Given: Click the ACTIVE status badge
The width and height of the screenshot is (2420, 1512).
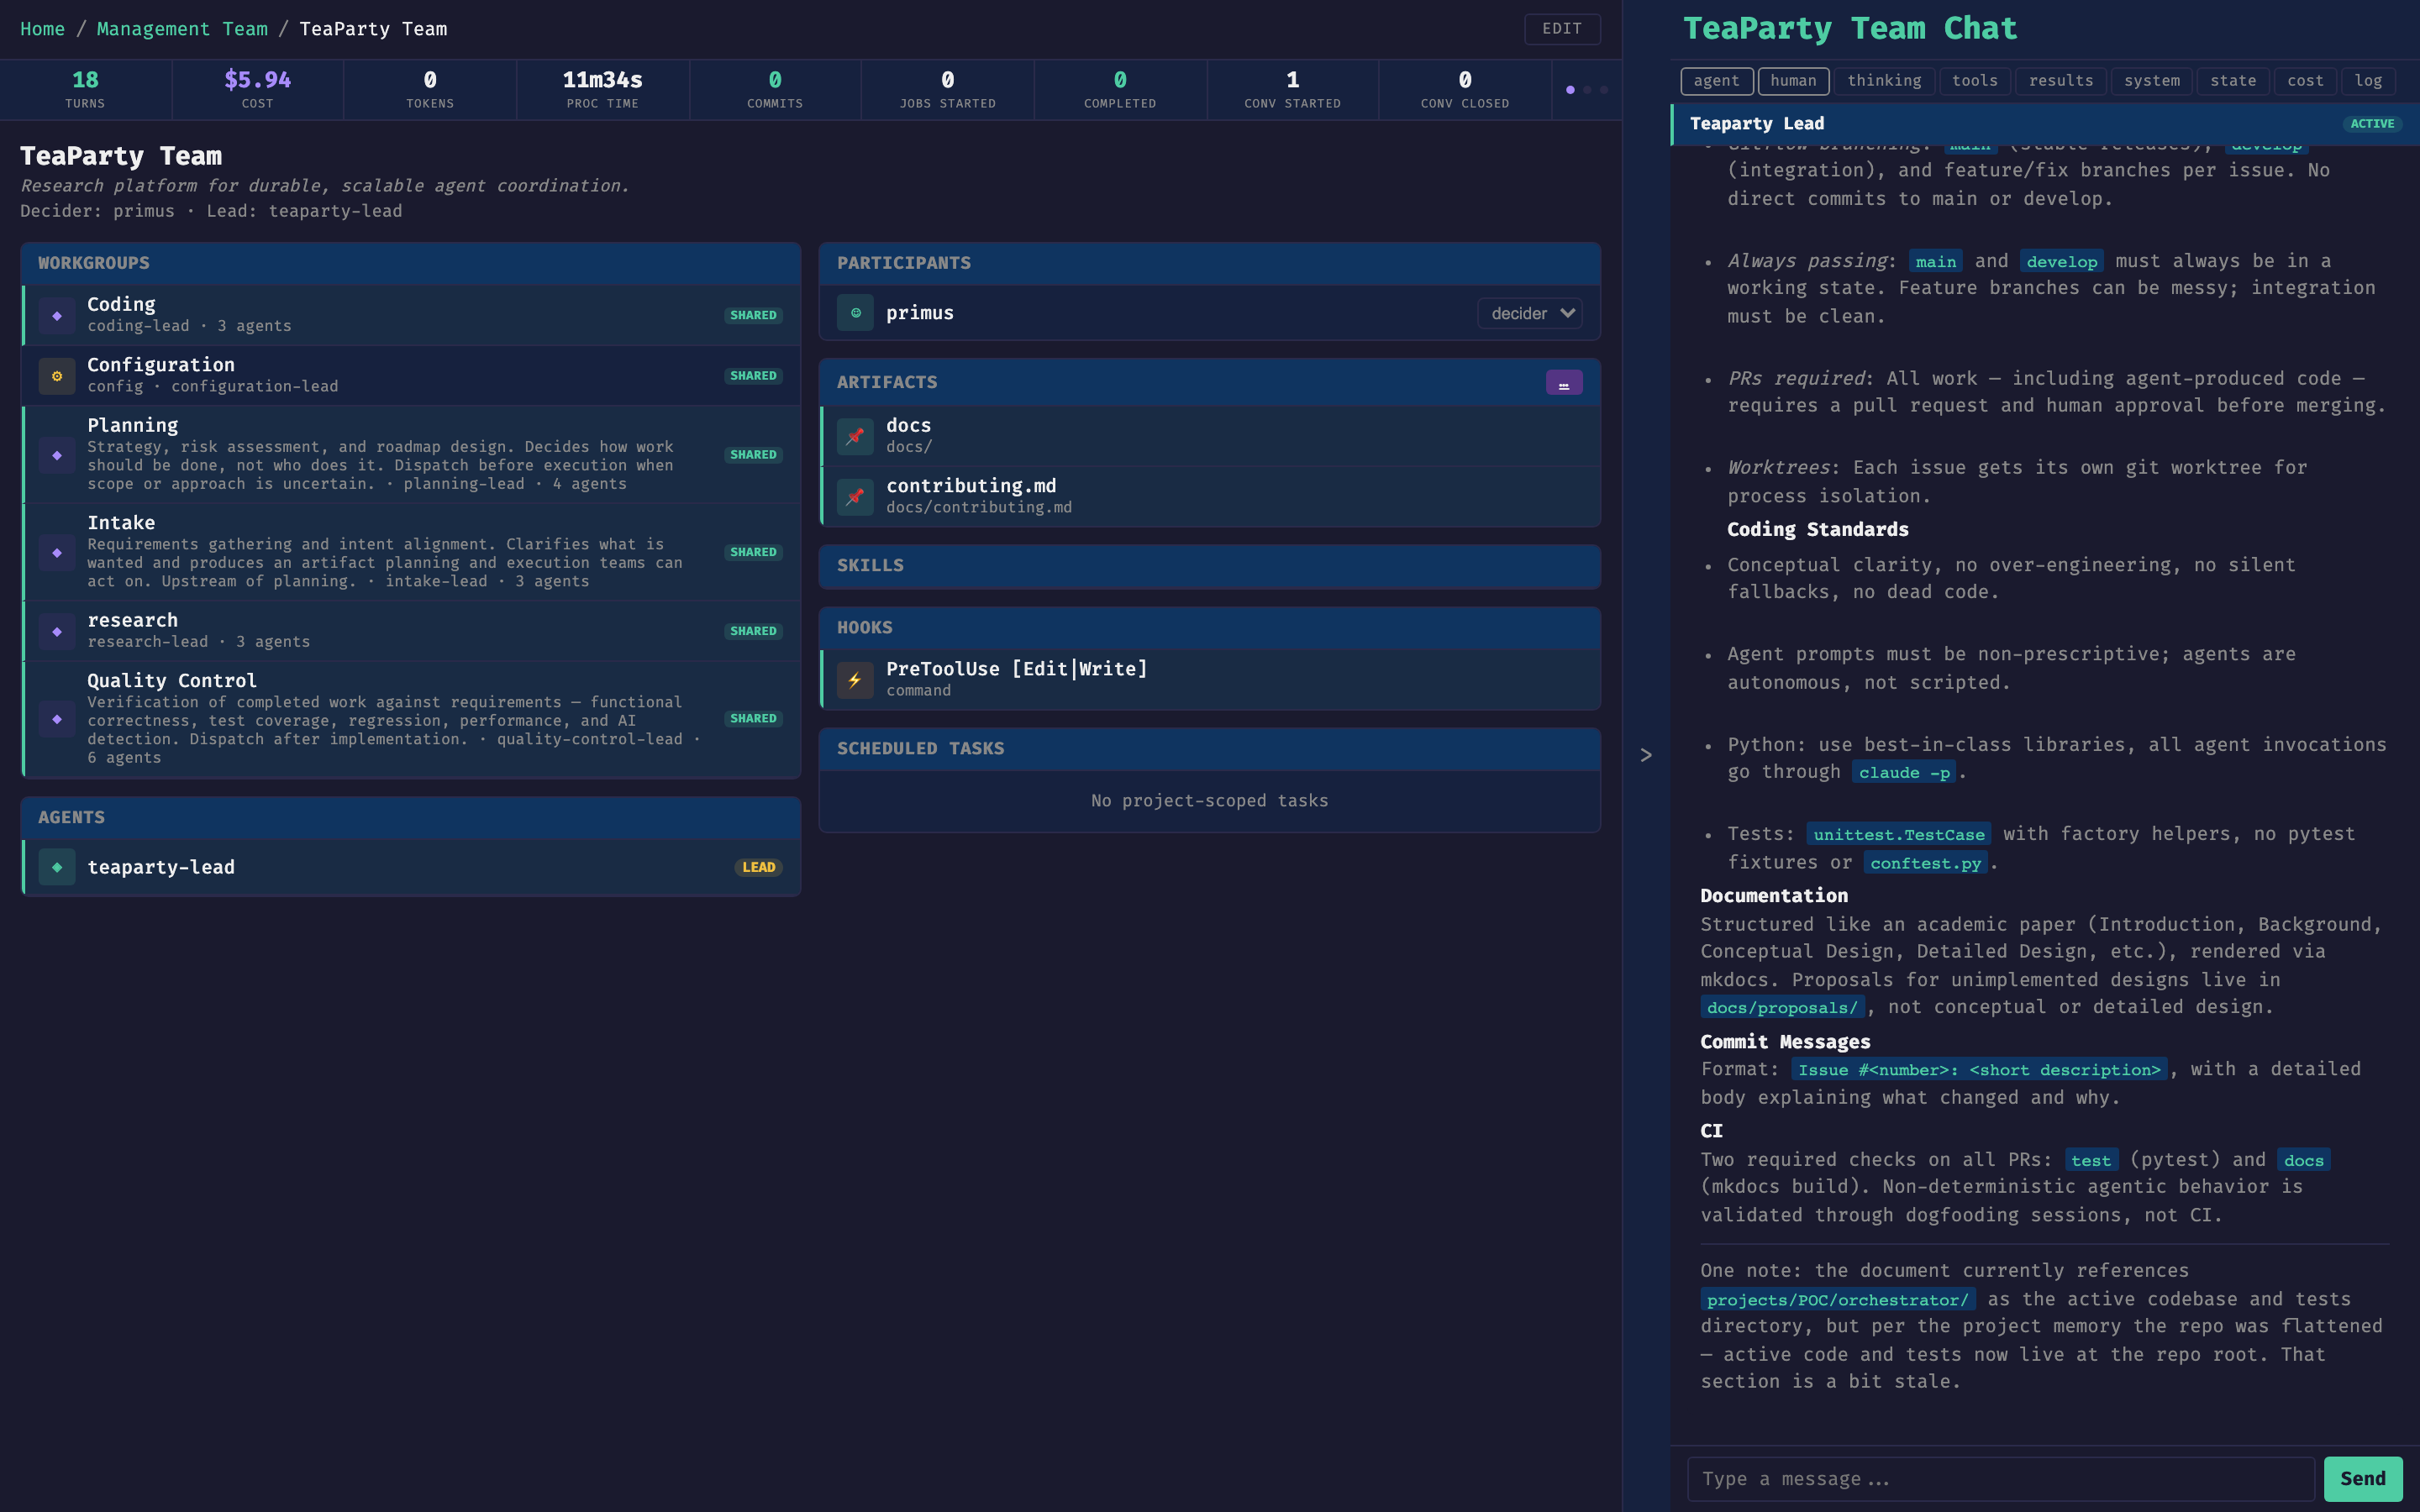Looking at the screenshot, I should 2372,124.
